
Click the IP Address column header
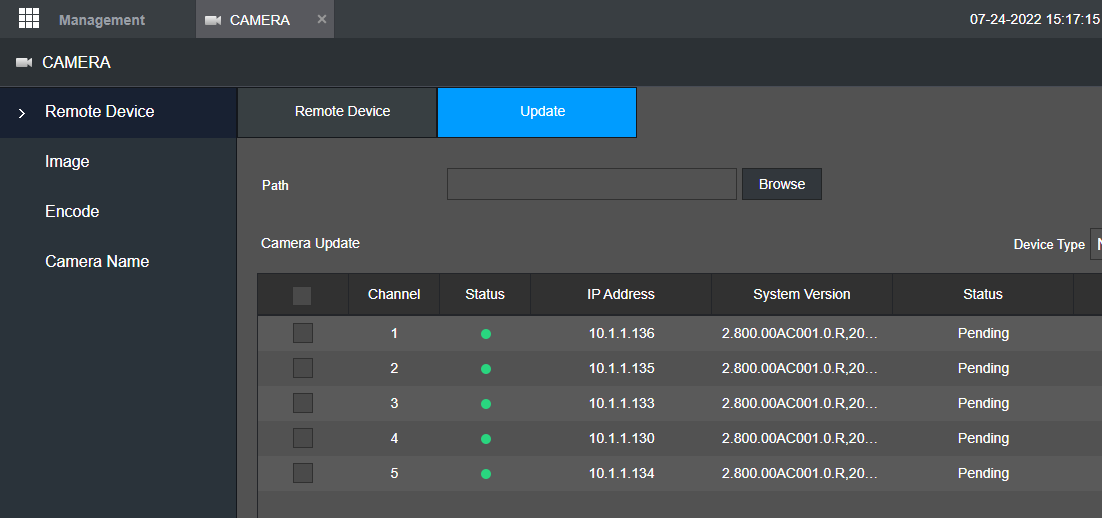pyautogui.click(x=621, y=294)
